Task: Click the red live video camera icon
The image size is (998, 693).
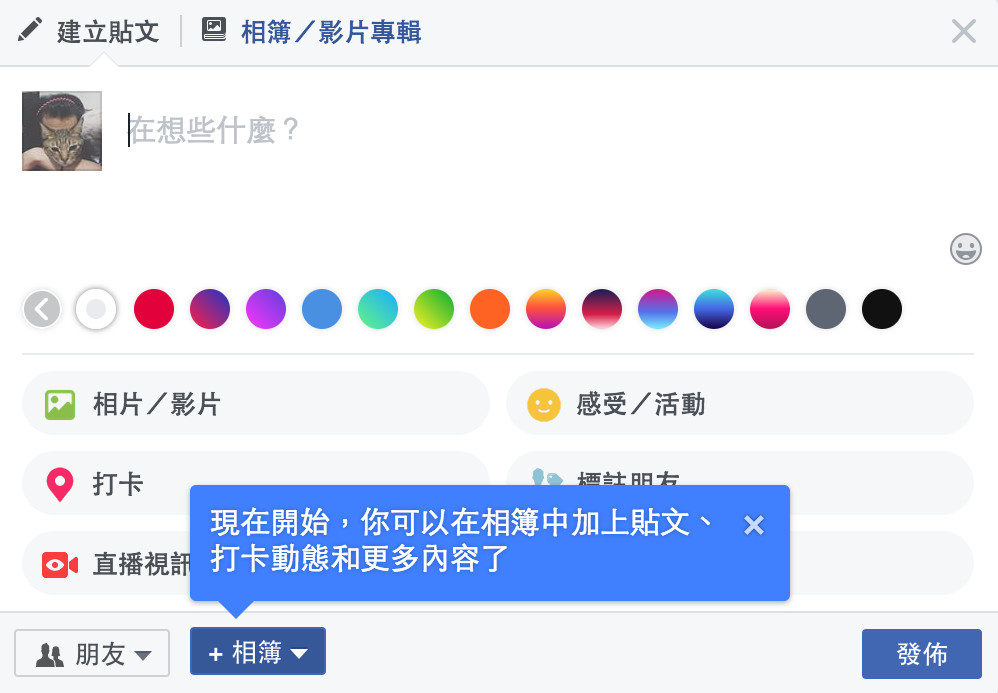Action: (60, 564)
